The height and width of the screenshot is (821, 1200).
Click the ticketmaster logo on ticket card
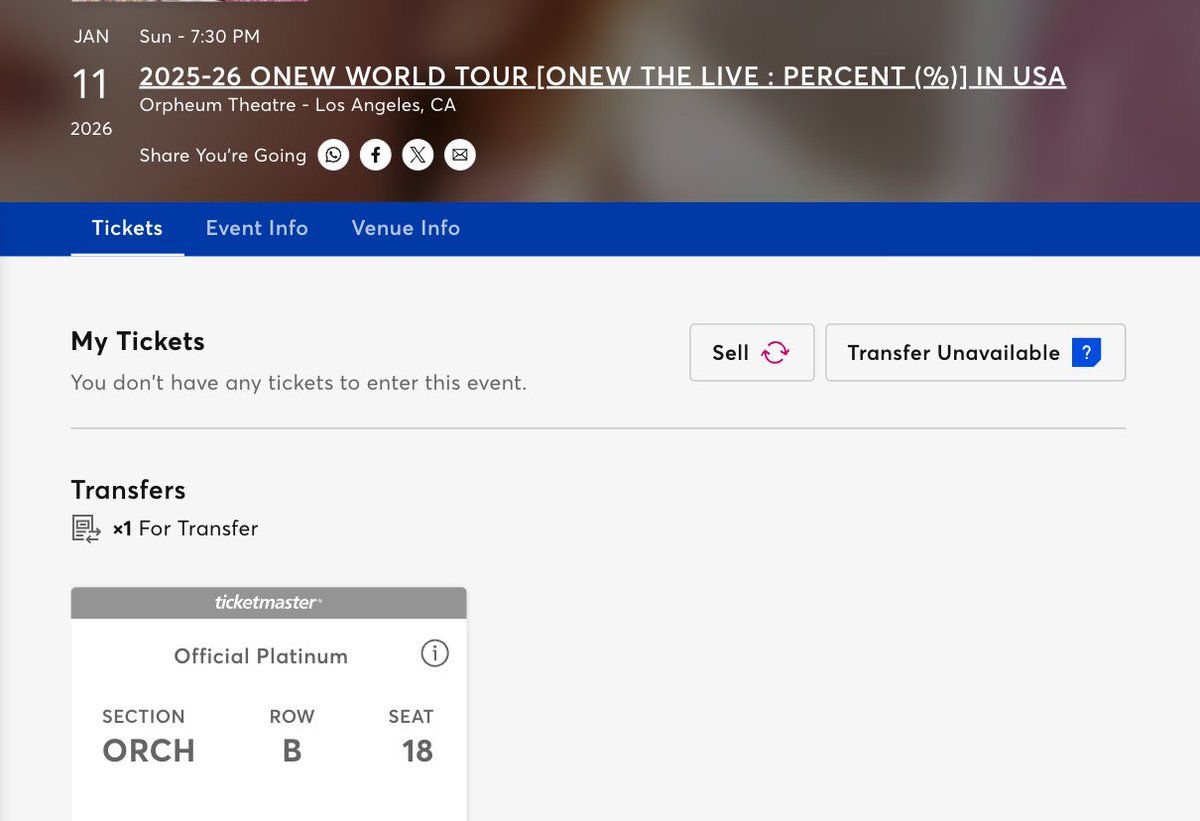[x=268, y=602]
